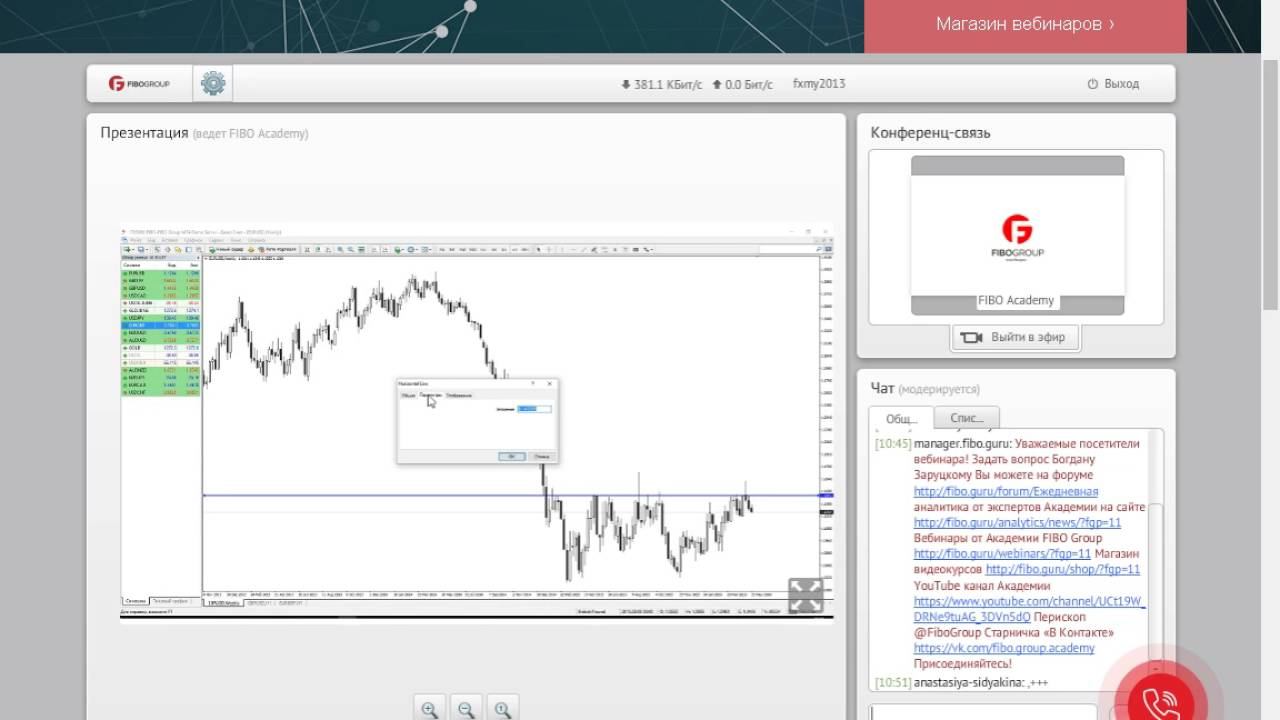Click the FIBO Academy video thumbnail

(x=1017, y=236)
